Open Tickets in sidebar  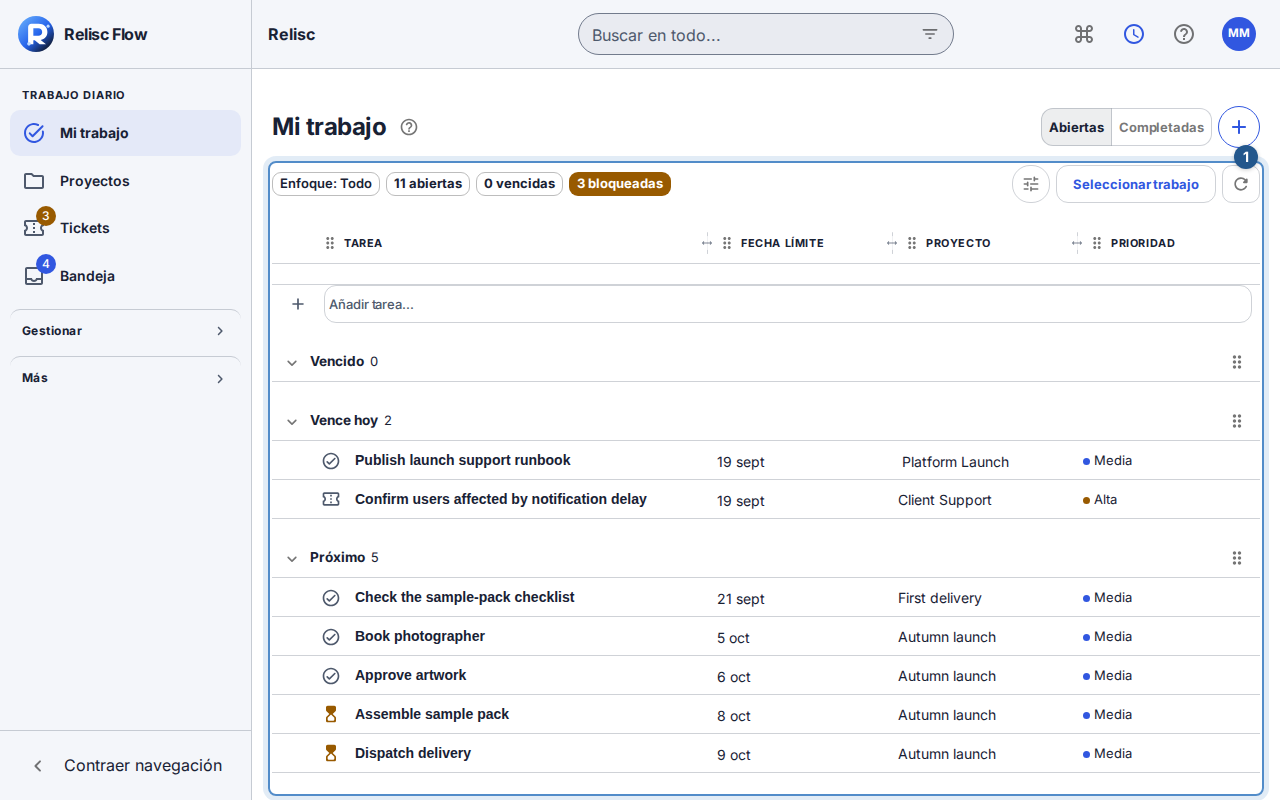[125, 228]
